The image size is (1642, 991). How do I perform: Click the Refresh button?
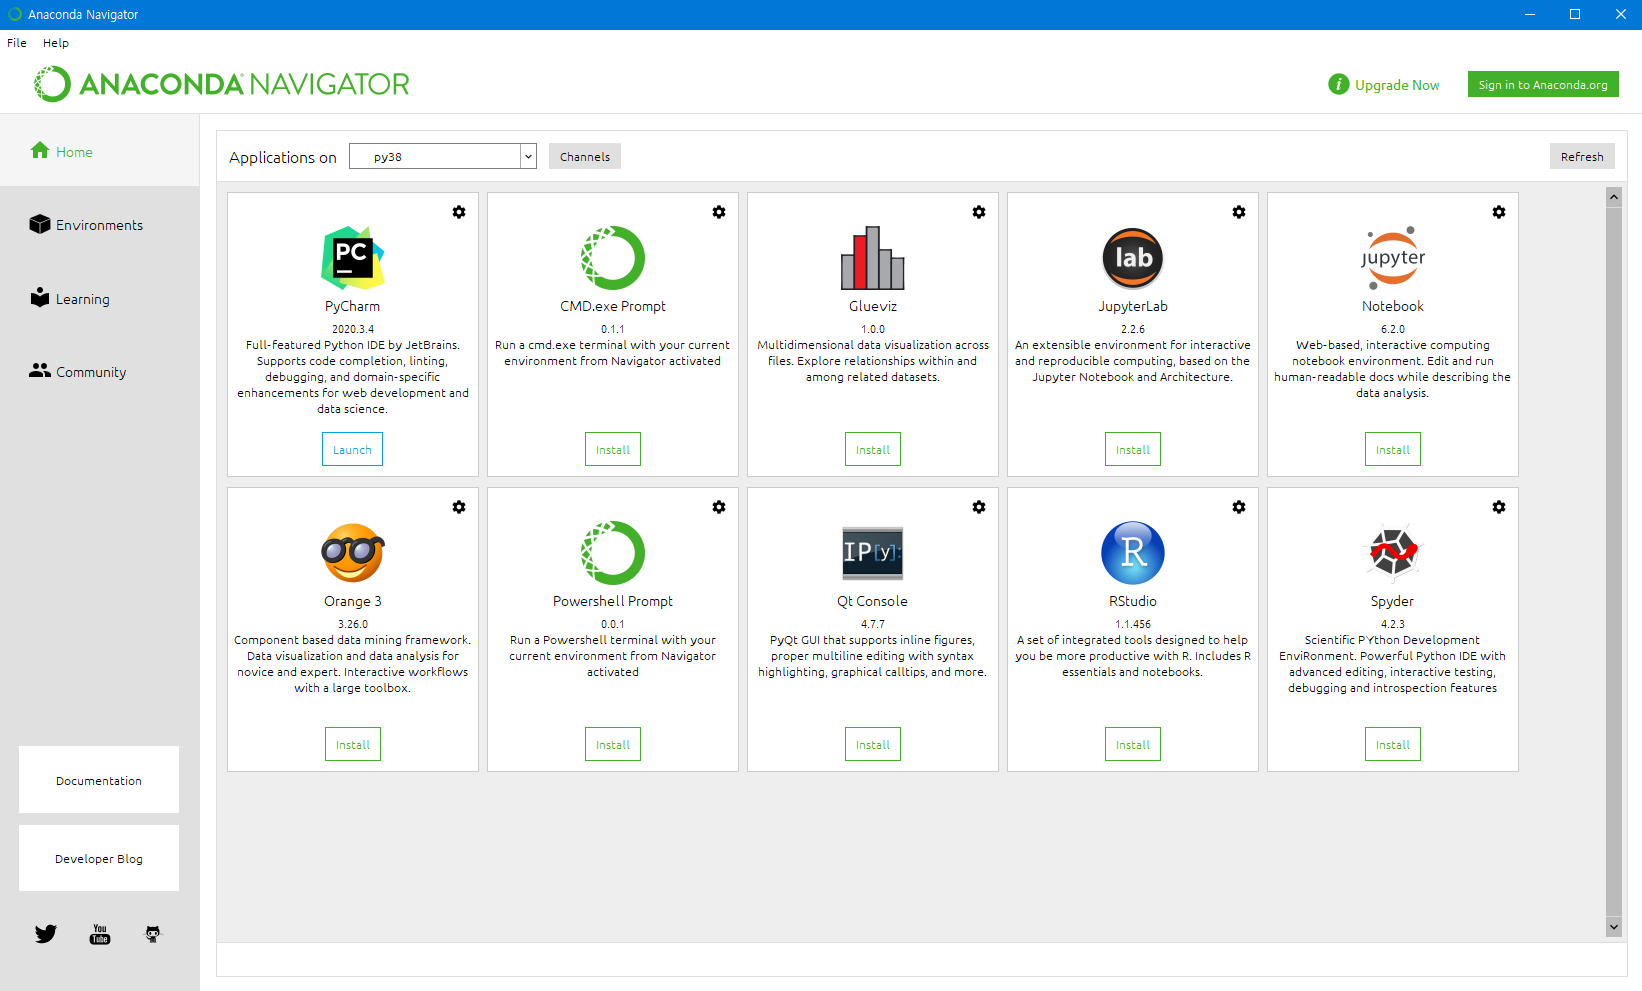click(1582, 156)
